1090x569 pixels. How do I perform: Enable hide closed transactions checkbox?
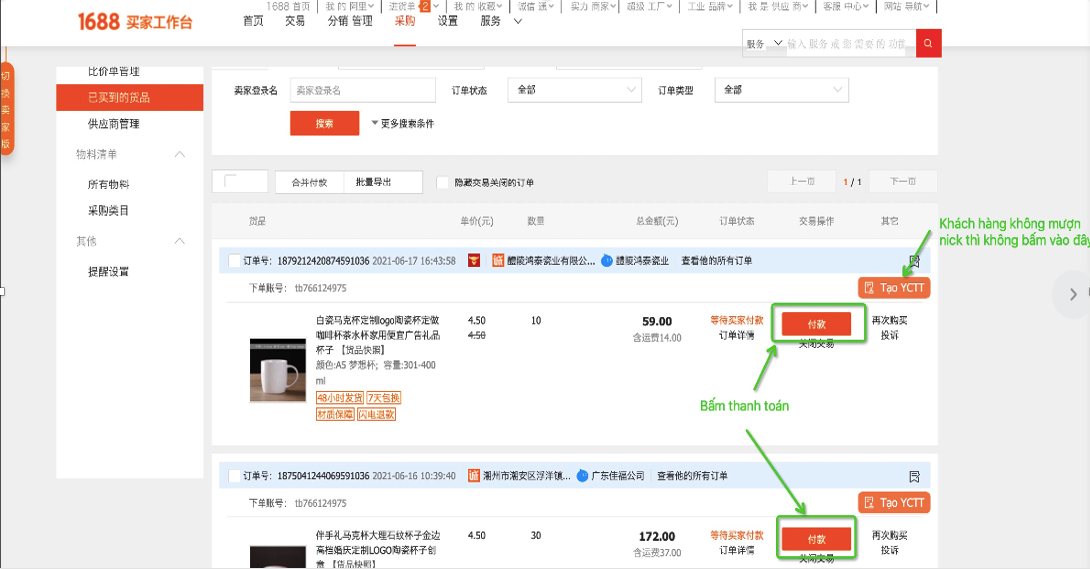pos(443,183)
